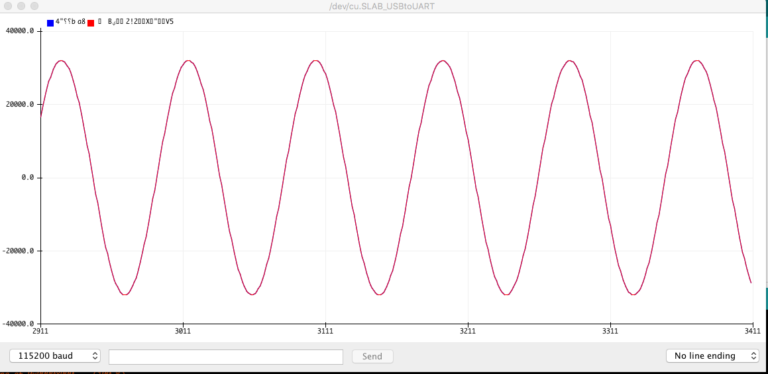Close the serial plotter window
Screen dimensions: 768x374
(x=9, y=6)
